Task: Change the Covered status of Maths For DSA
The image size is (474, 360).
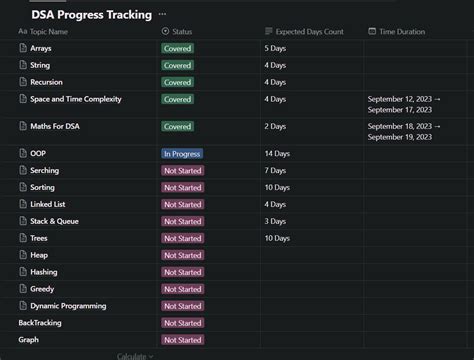Action: click(177, 126)
